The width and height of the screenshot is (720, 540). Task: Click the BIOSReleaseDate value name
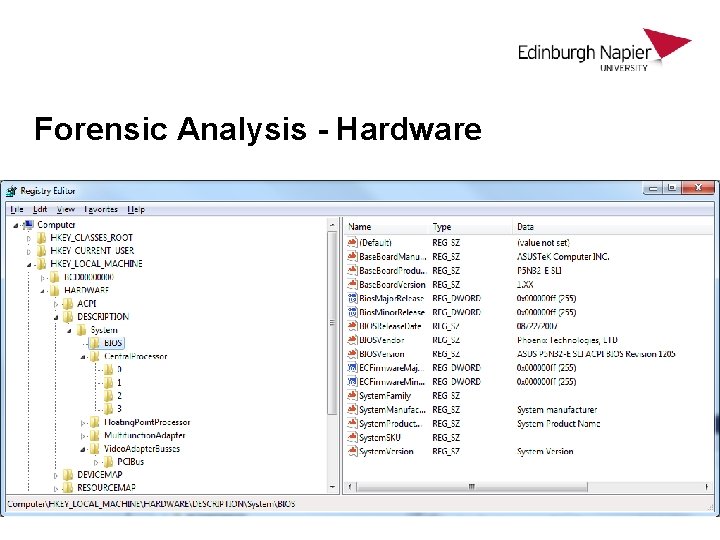[x=390, y=326]
